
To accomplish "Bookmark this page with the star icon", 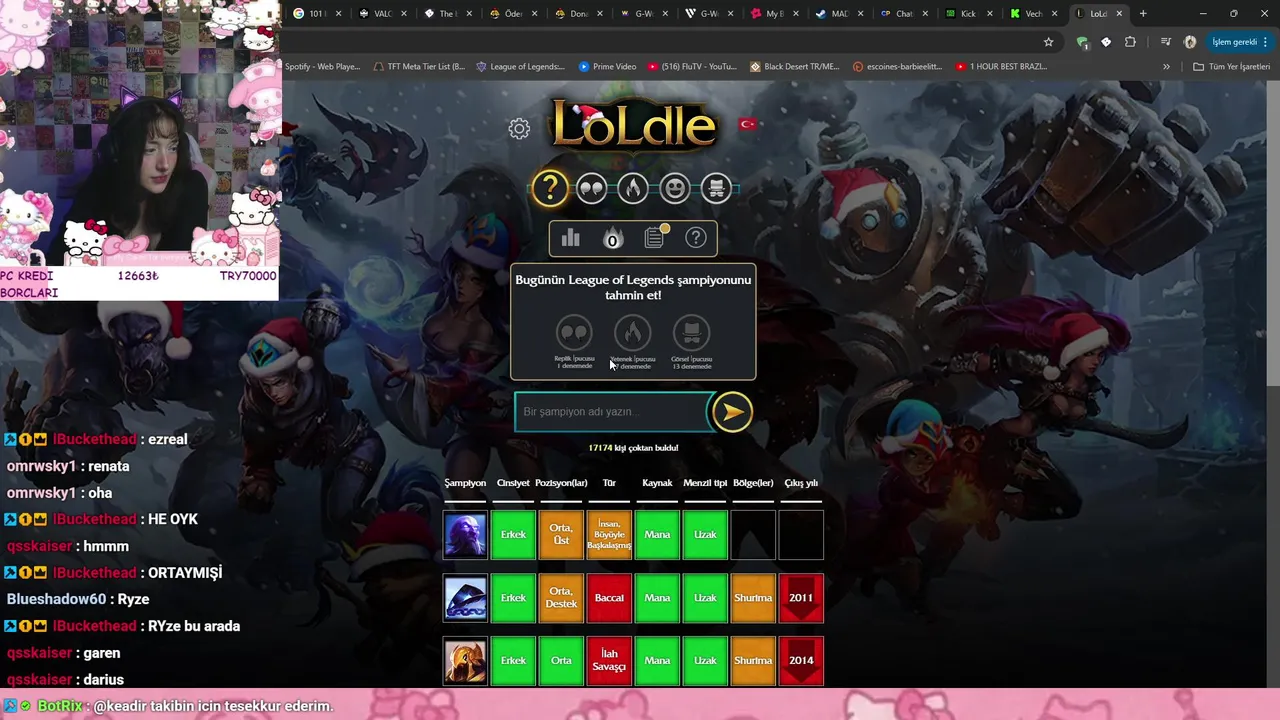I will [1048, 42].
